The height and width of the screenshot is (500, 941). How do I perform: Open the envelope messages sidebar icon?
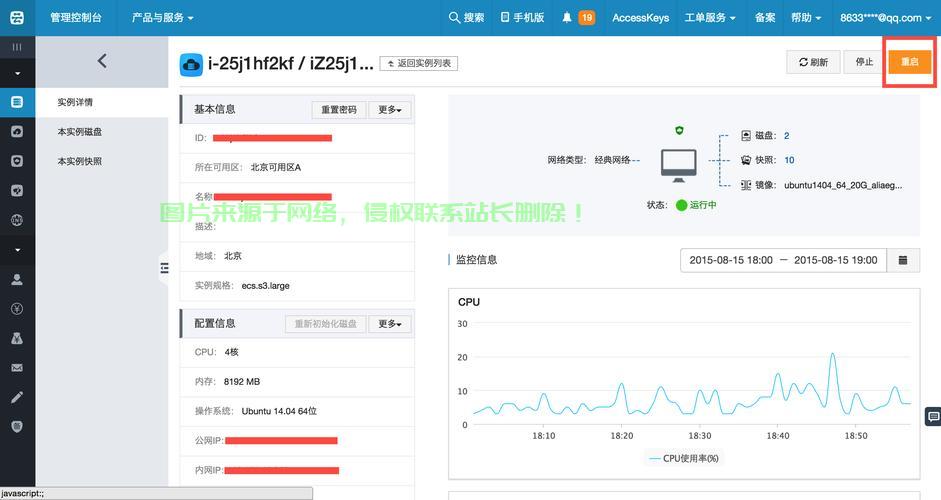(x=17, y=367)
